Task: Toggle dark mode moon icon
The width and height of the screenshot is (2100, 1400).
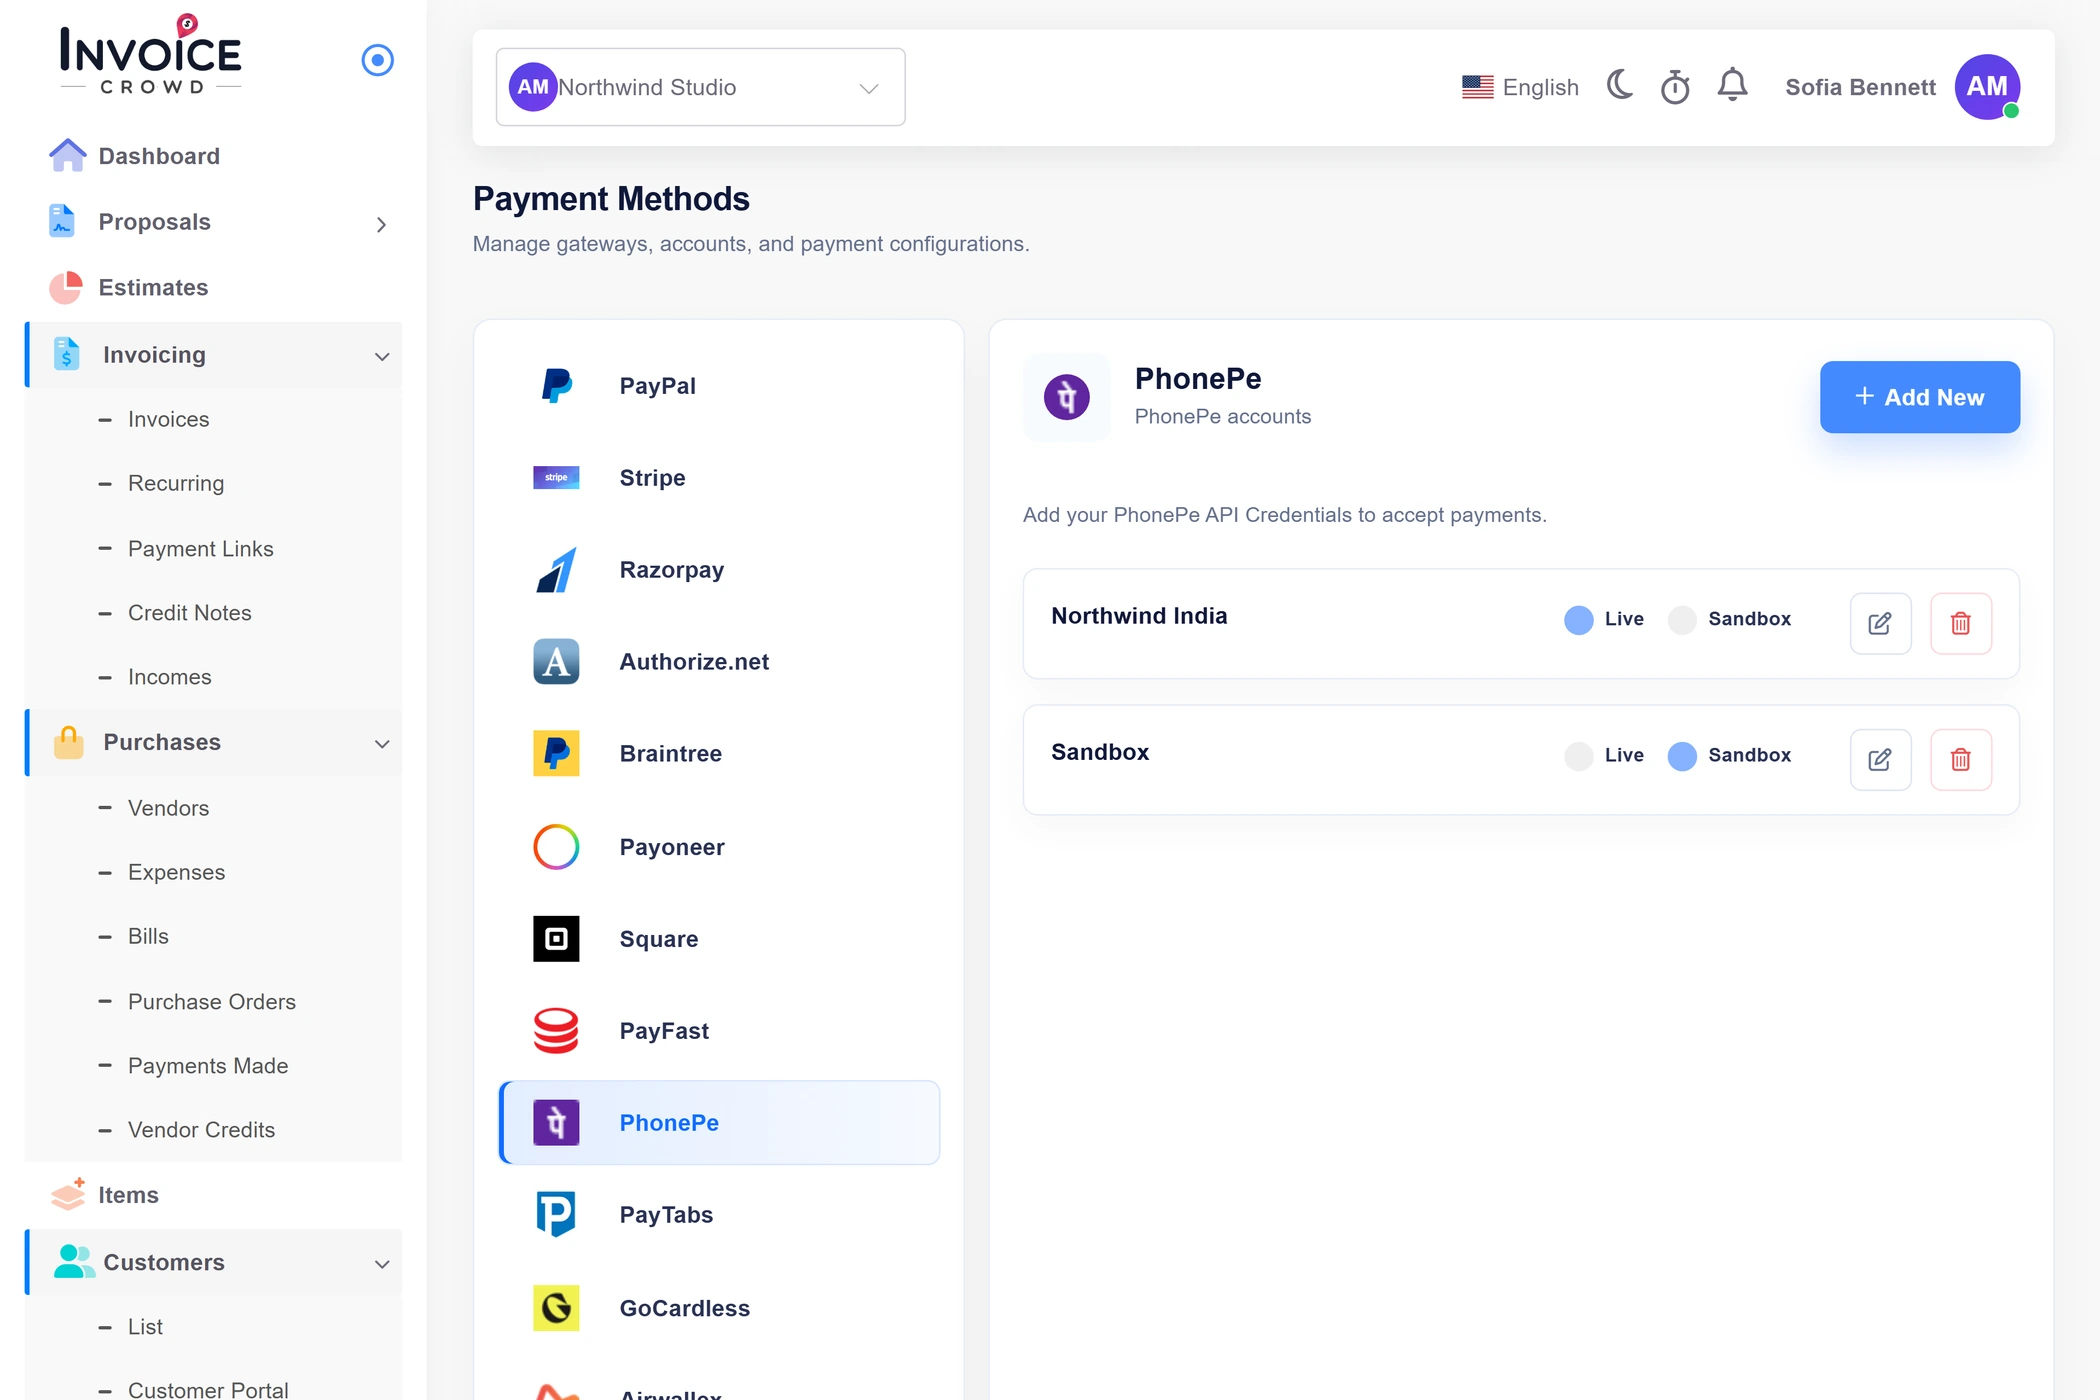Action: [x=1620, y=86]
